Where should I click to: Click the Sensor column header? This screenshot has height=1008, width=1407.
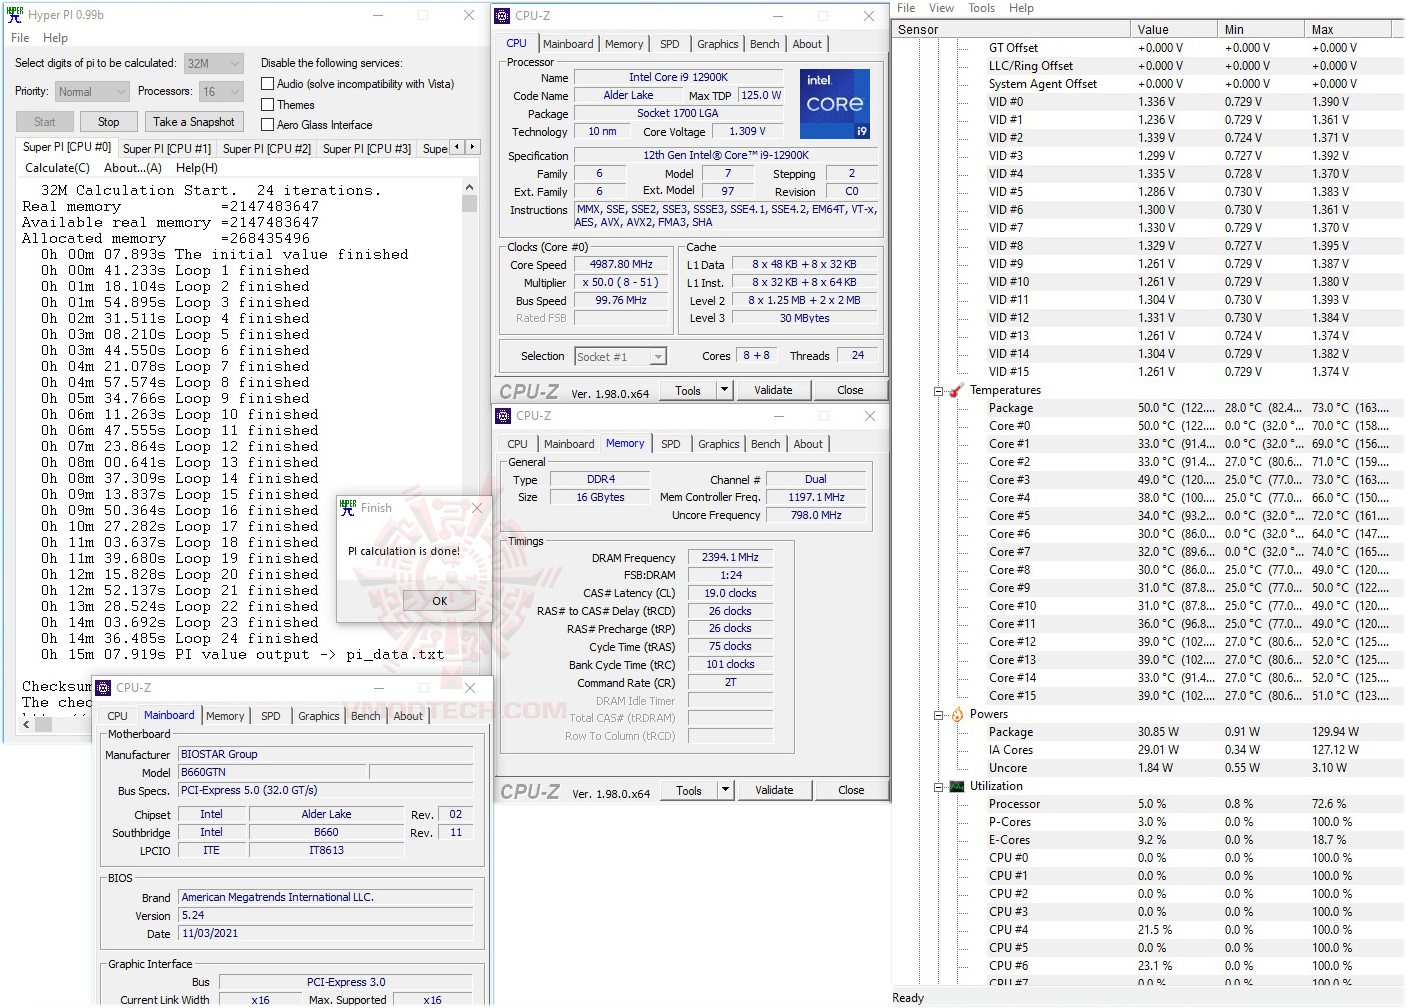pyautogui.click(x=1011, y=30)
